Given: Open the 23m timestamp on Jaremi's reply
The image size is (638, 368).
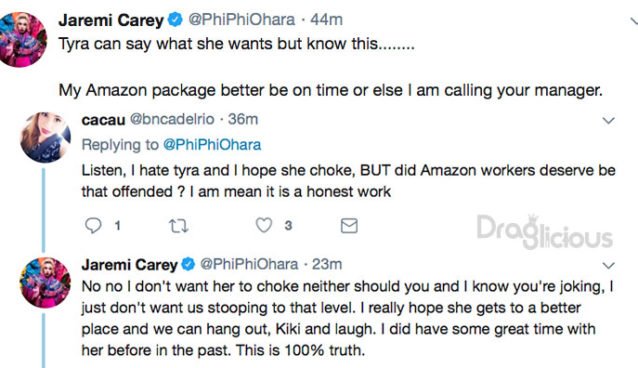Looking at the screenshot, I should [x=327, y=264].
